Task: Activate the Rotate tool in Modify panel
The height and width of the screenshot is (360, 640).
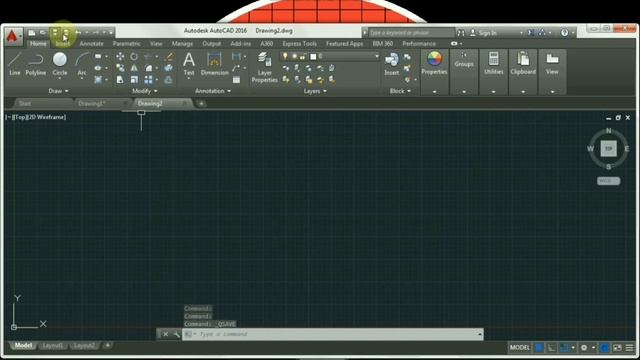Action: click(x=134, y=56)
